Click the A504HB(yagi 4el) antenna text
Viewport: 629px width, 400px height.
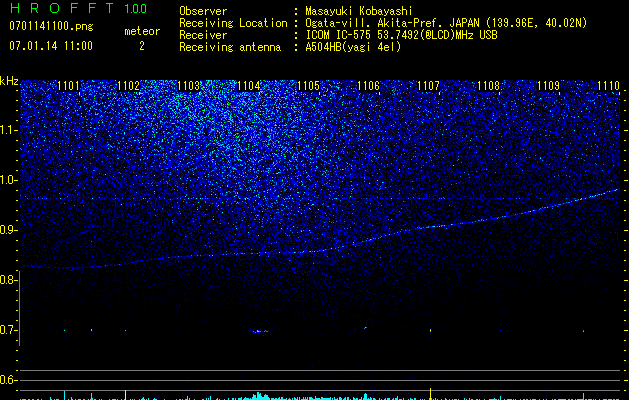[x=353, y=47]
